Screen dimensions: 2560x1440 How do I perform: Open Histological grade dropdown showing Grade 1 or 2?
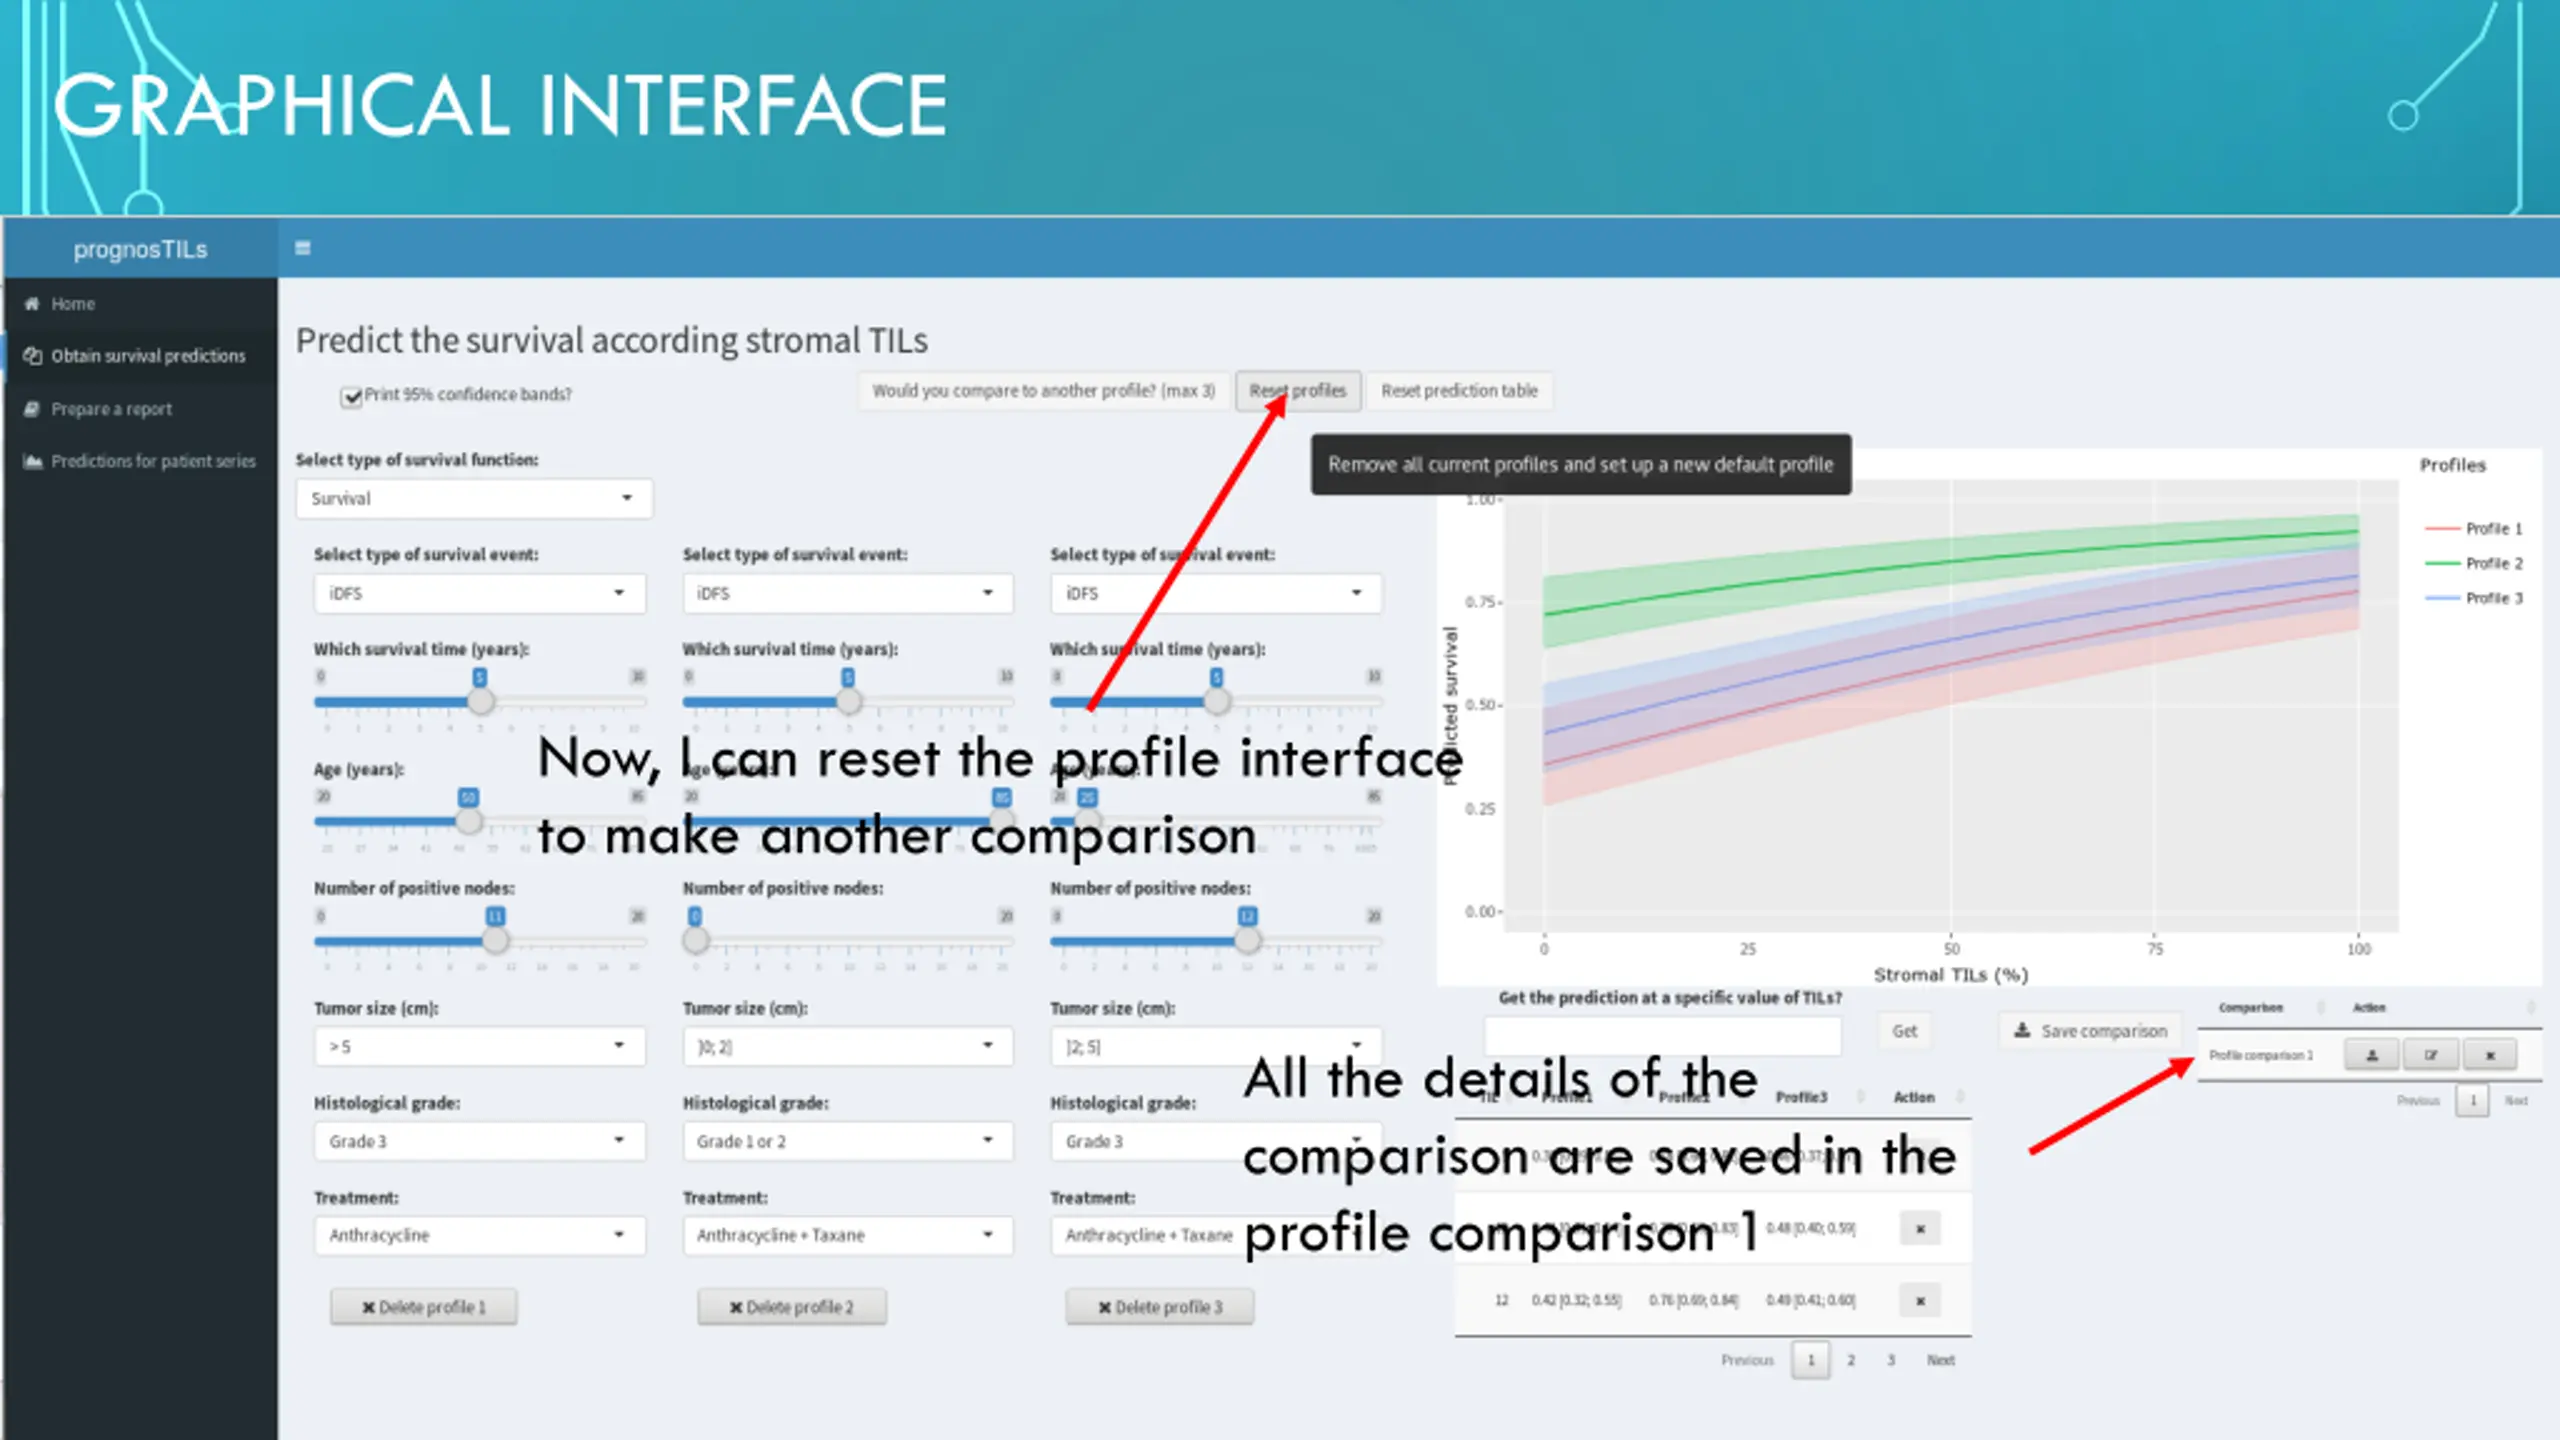pyautogui.click(x=848, y=1142)
